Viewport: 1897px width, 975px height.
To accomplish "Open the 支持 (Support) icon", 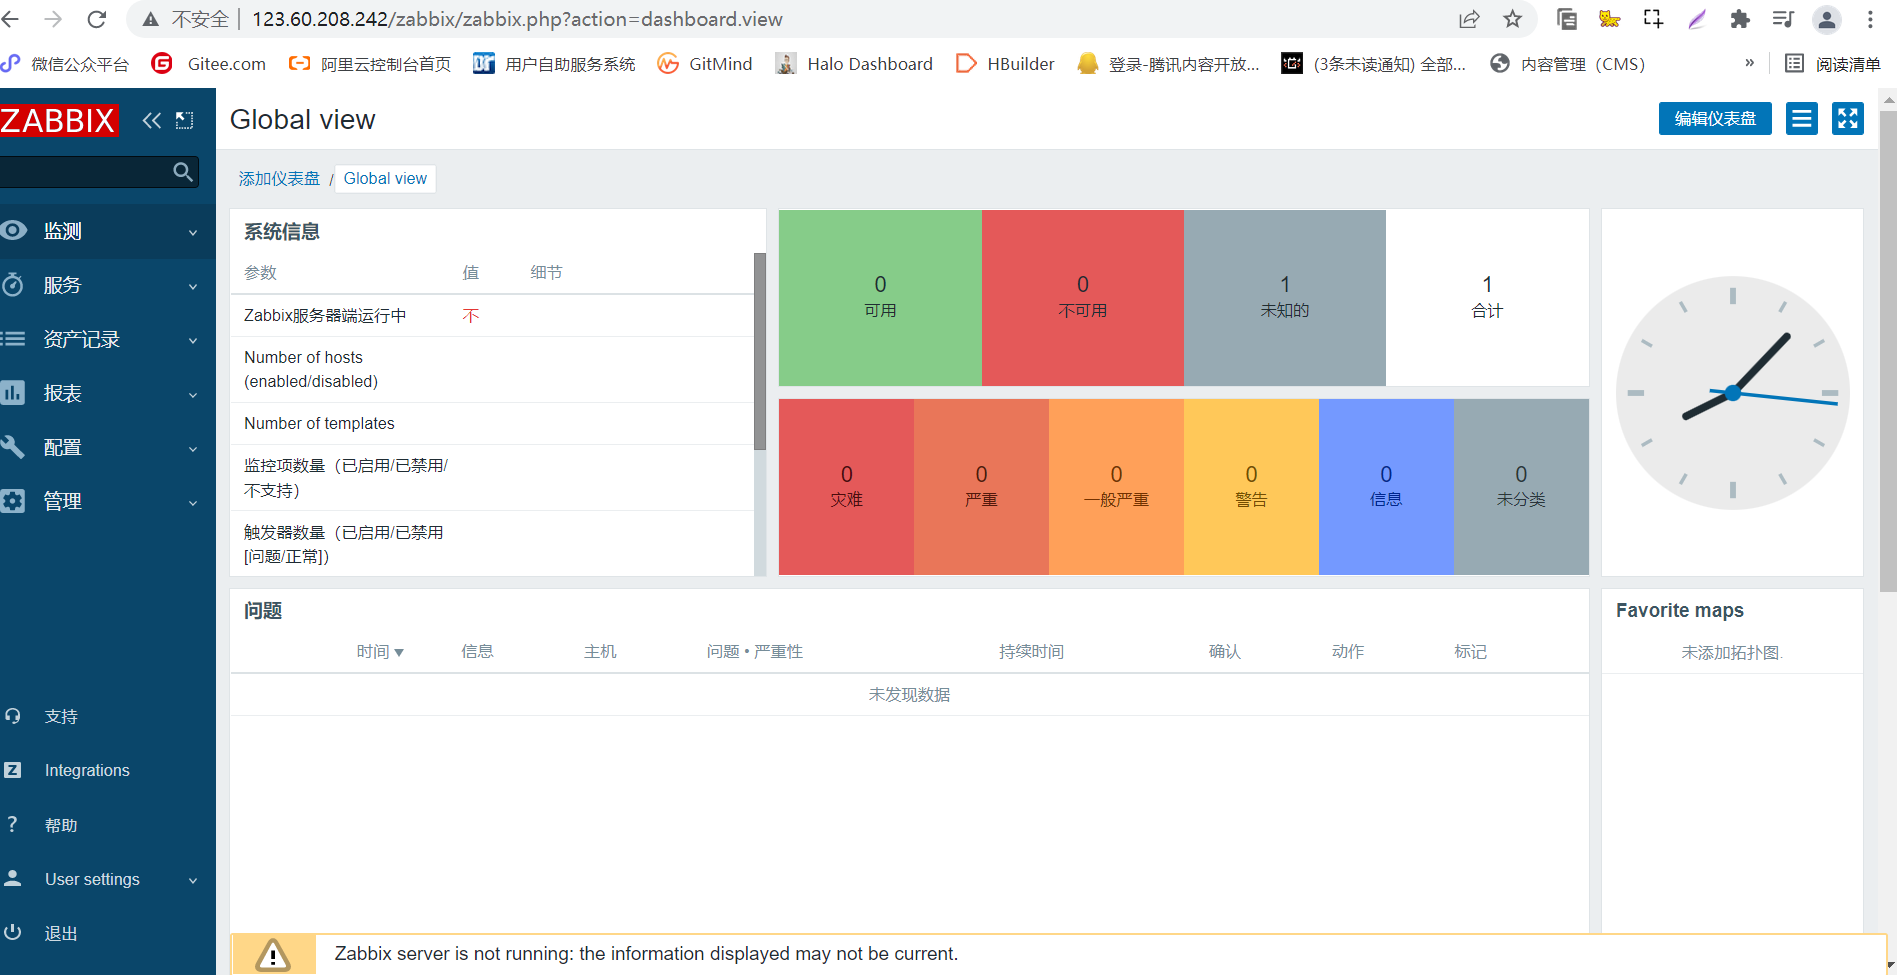I will 14,715.
